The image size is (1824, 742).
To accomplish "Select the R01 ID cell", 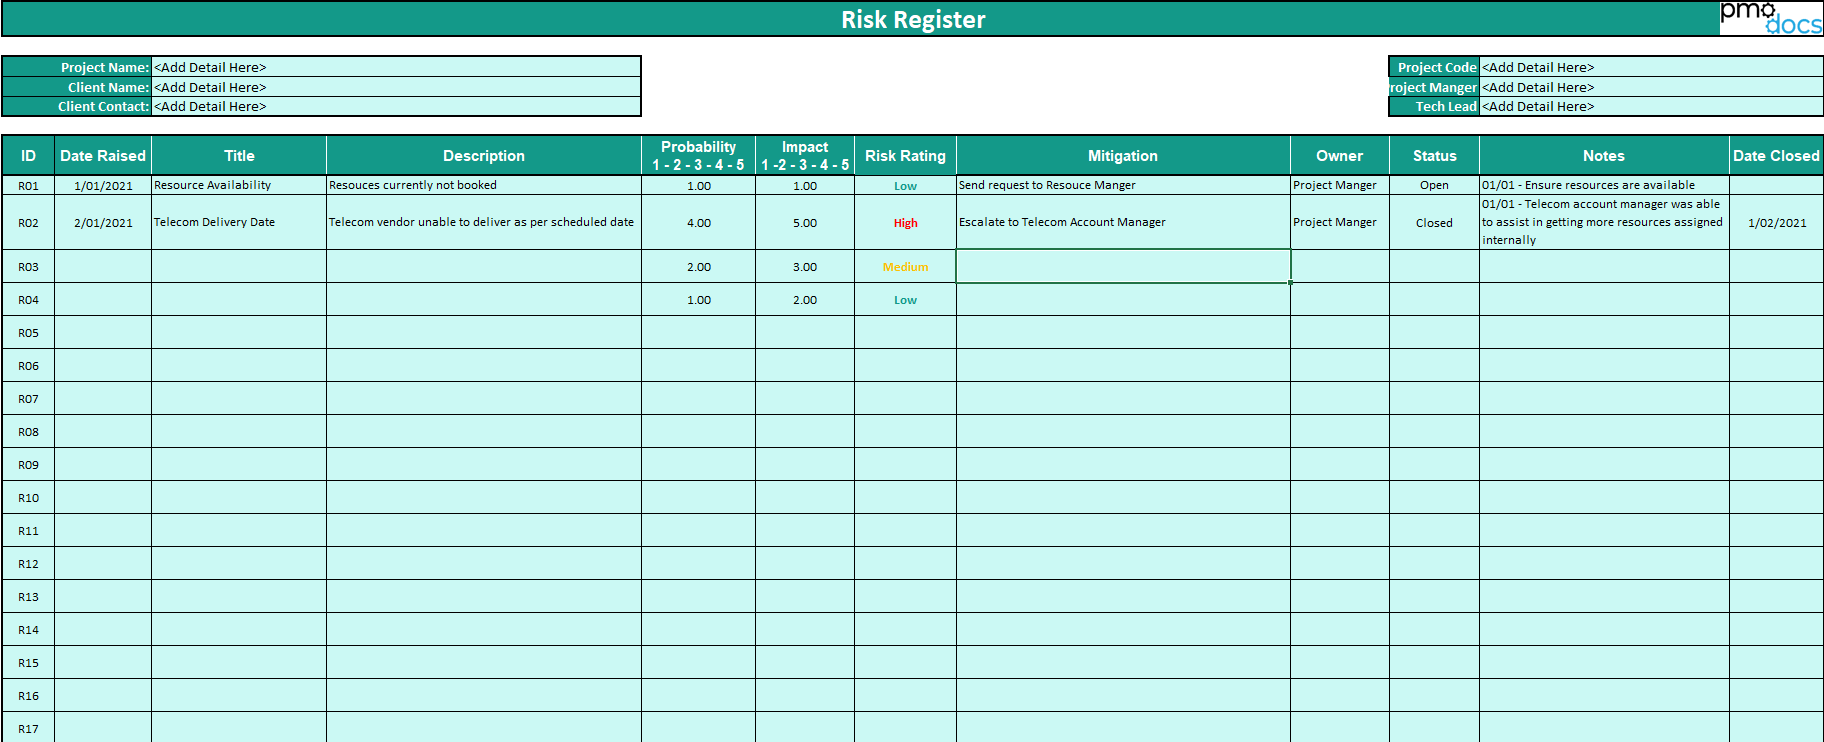I will (28, 185).
